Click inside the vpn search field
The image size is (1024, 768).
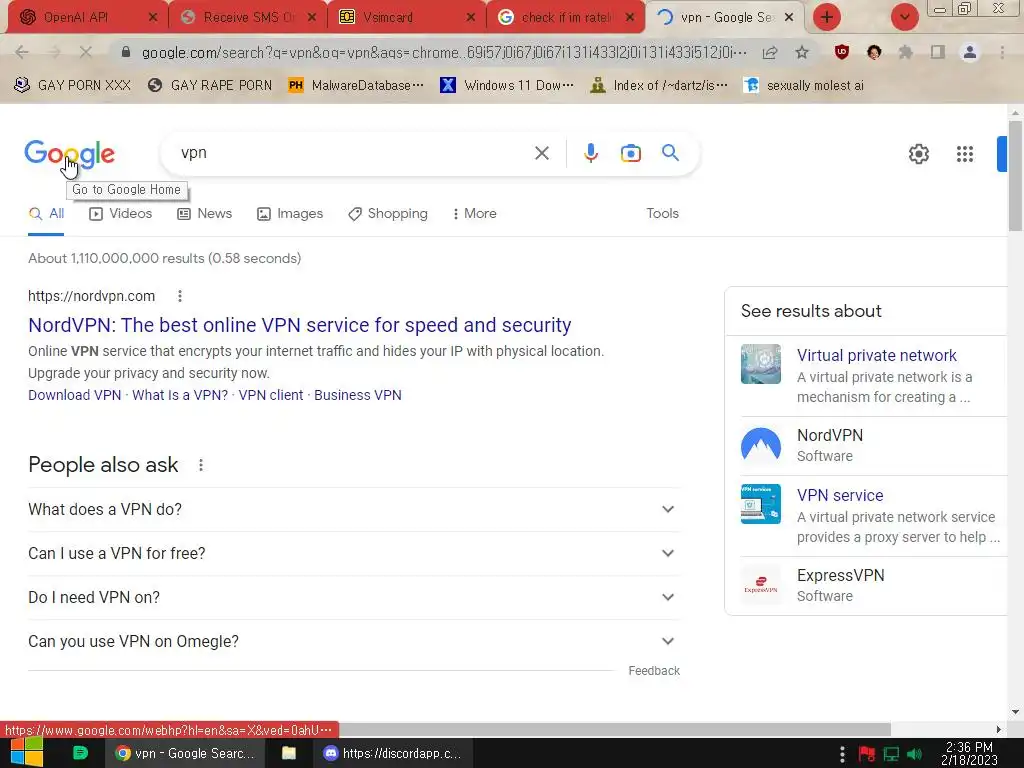[353, 153]
